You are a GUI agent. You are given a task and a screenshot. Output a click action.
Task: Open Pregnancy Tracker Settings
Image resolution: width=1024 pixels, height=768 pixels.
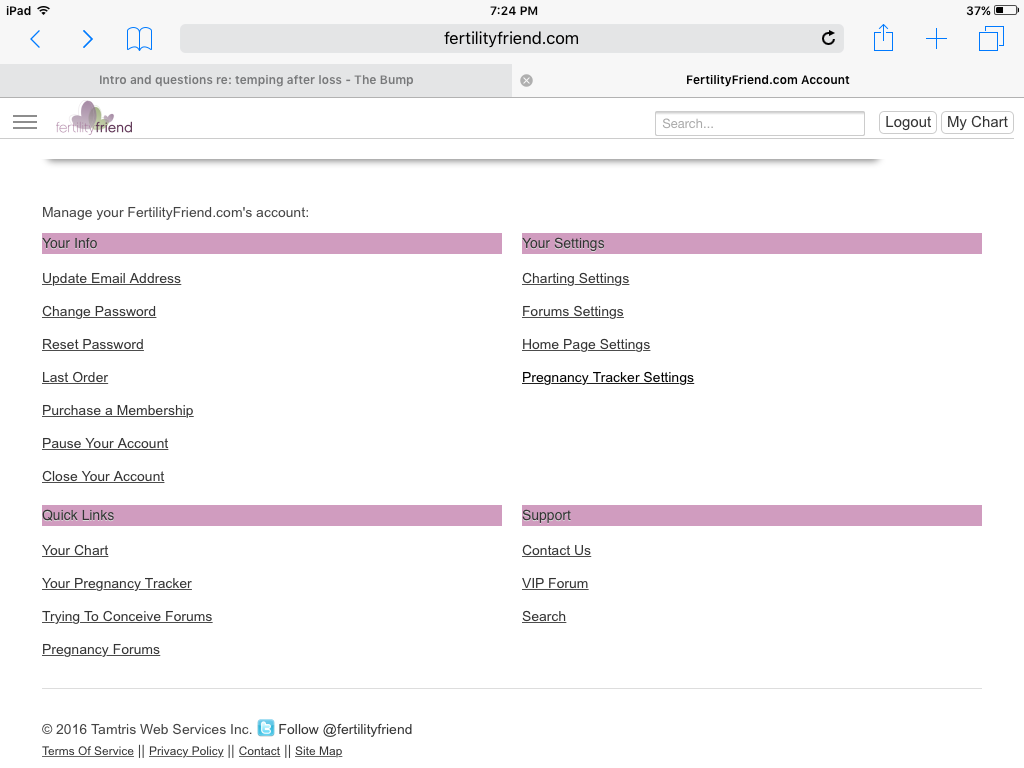[x=607, y=377]
